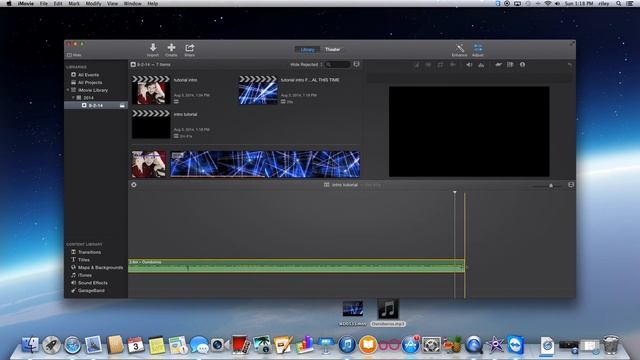
Task: Click the browser clip appearance icon
Action: click(x=356, y=64)
